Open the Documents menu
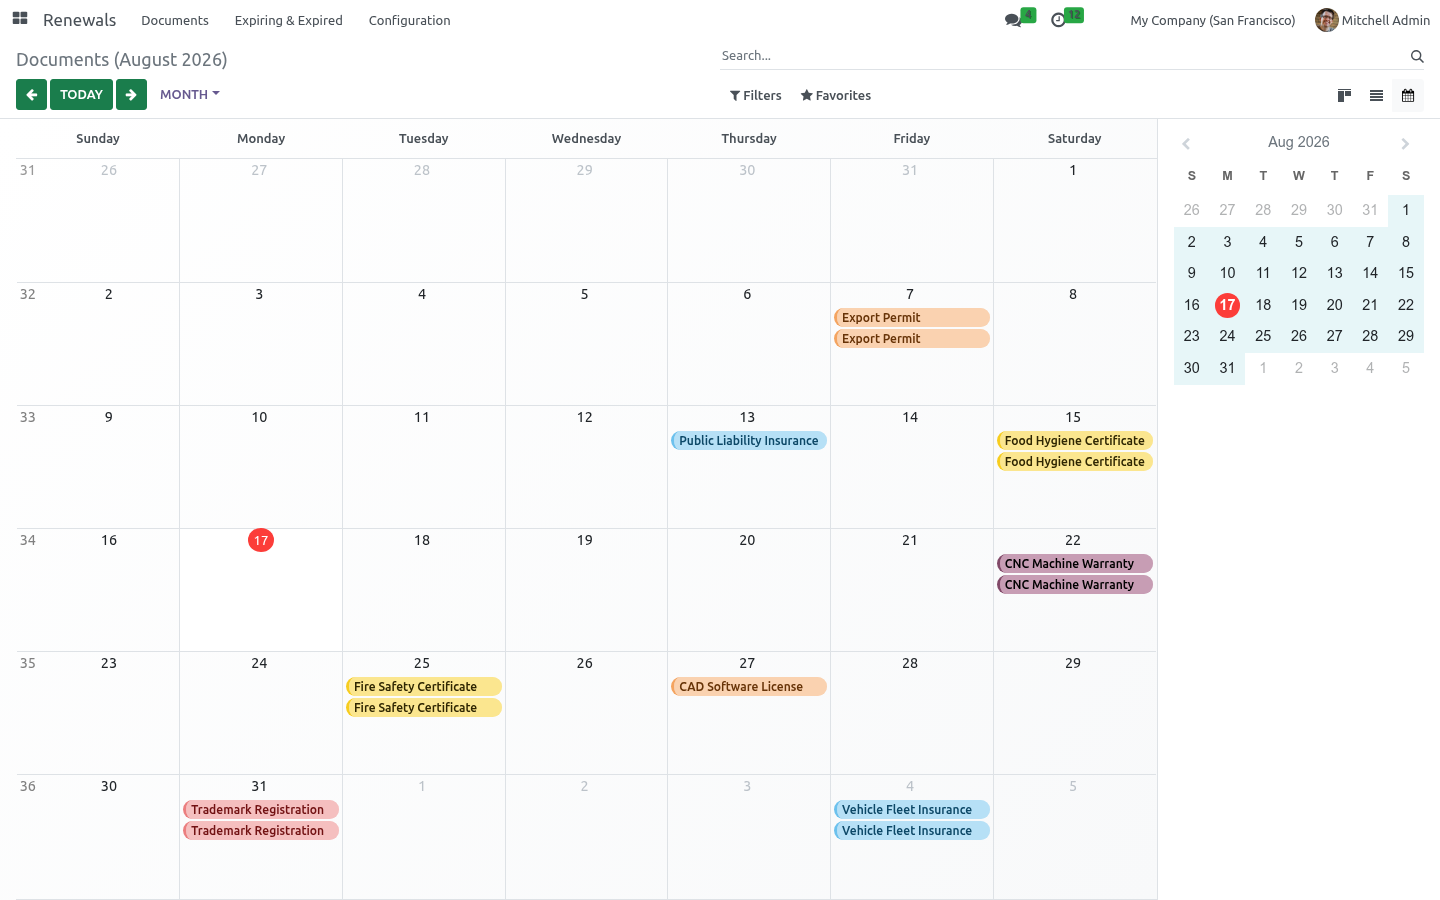The height and width of the screenshot is (900, 1440). pyautogui.click(x=175, y=20)
